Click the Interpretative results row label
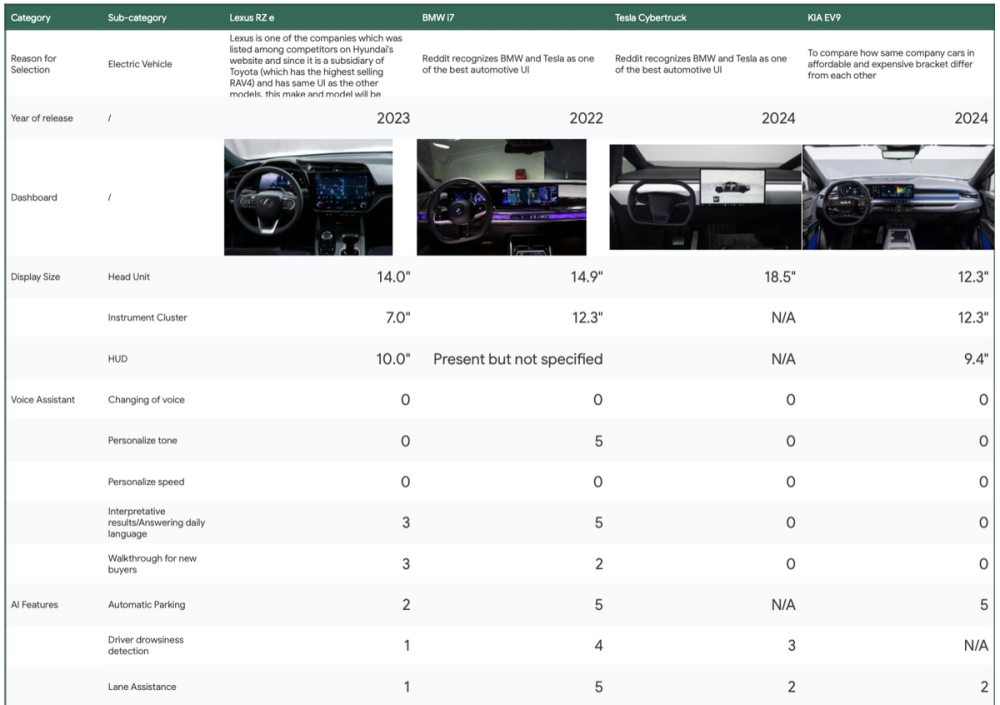 156,523
